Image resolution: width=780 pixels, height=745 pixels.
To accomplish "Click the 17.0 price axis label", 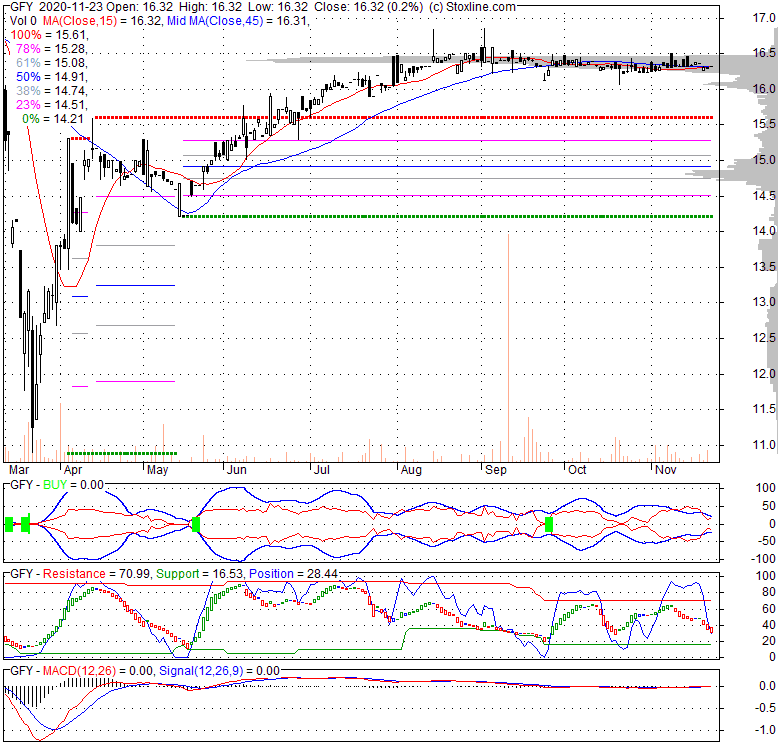I will (x=764, y=18).
